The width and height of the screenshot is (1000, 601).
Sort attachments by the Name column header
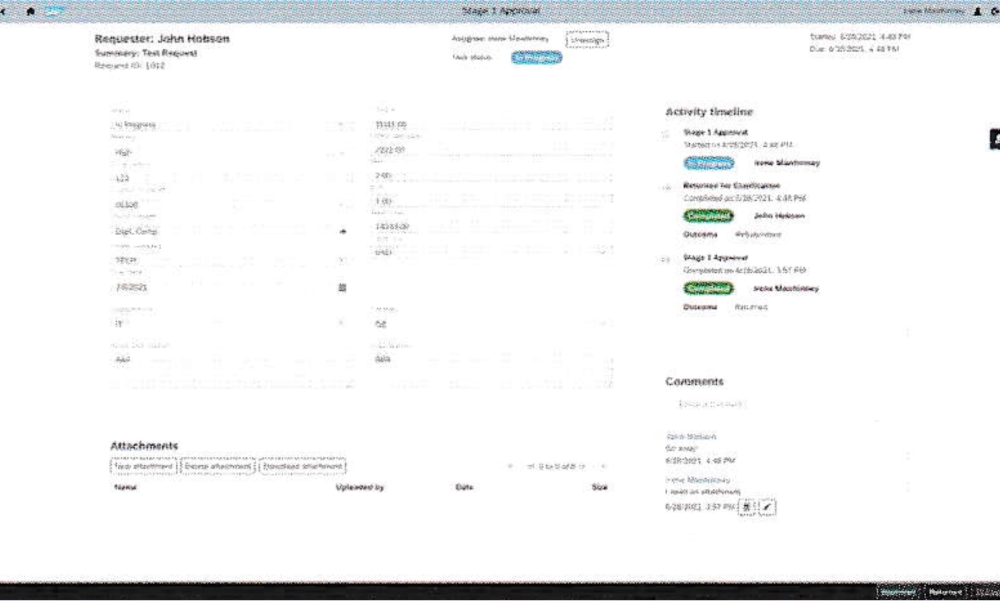(x=126, y=487)
